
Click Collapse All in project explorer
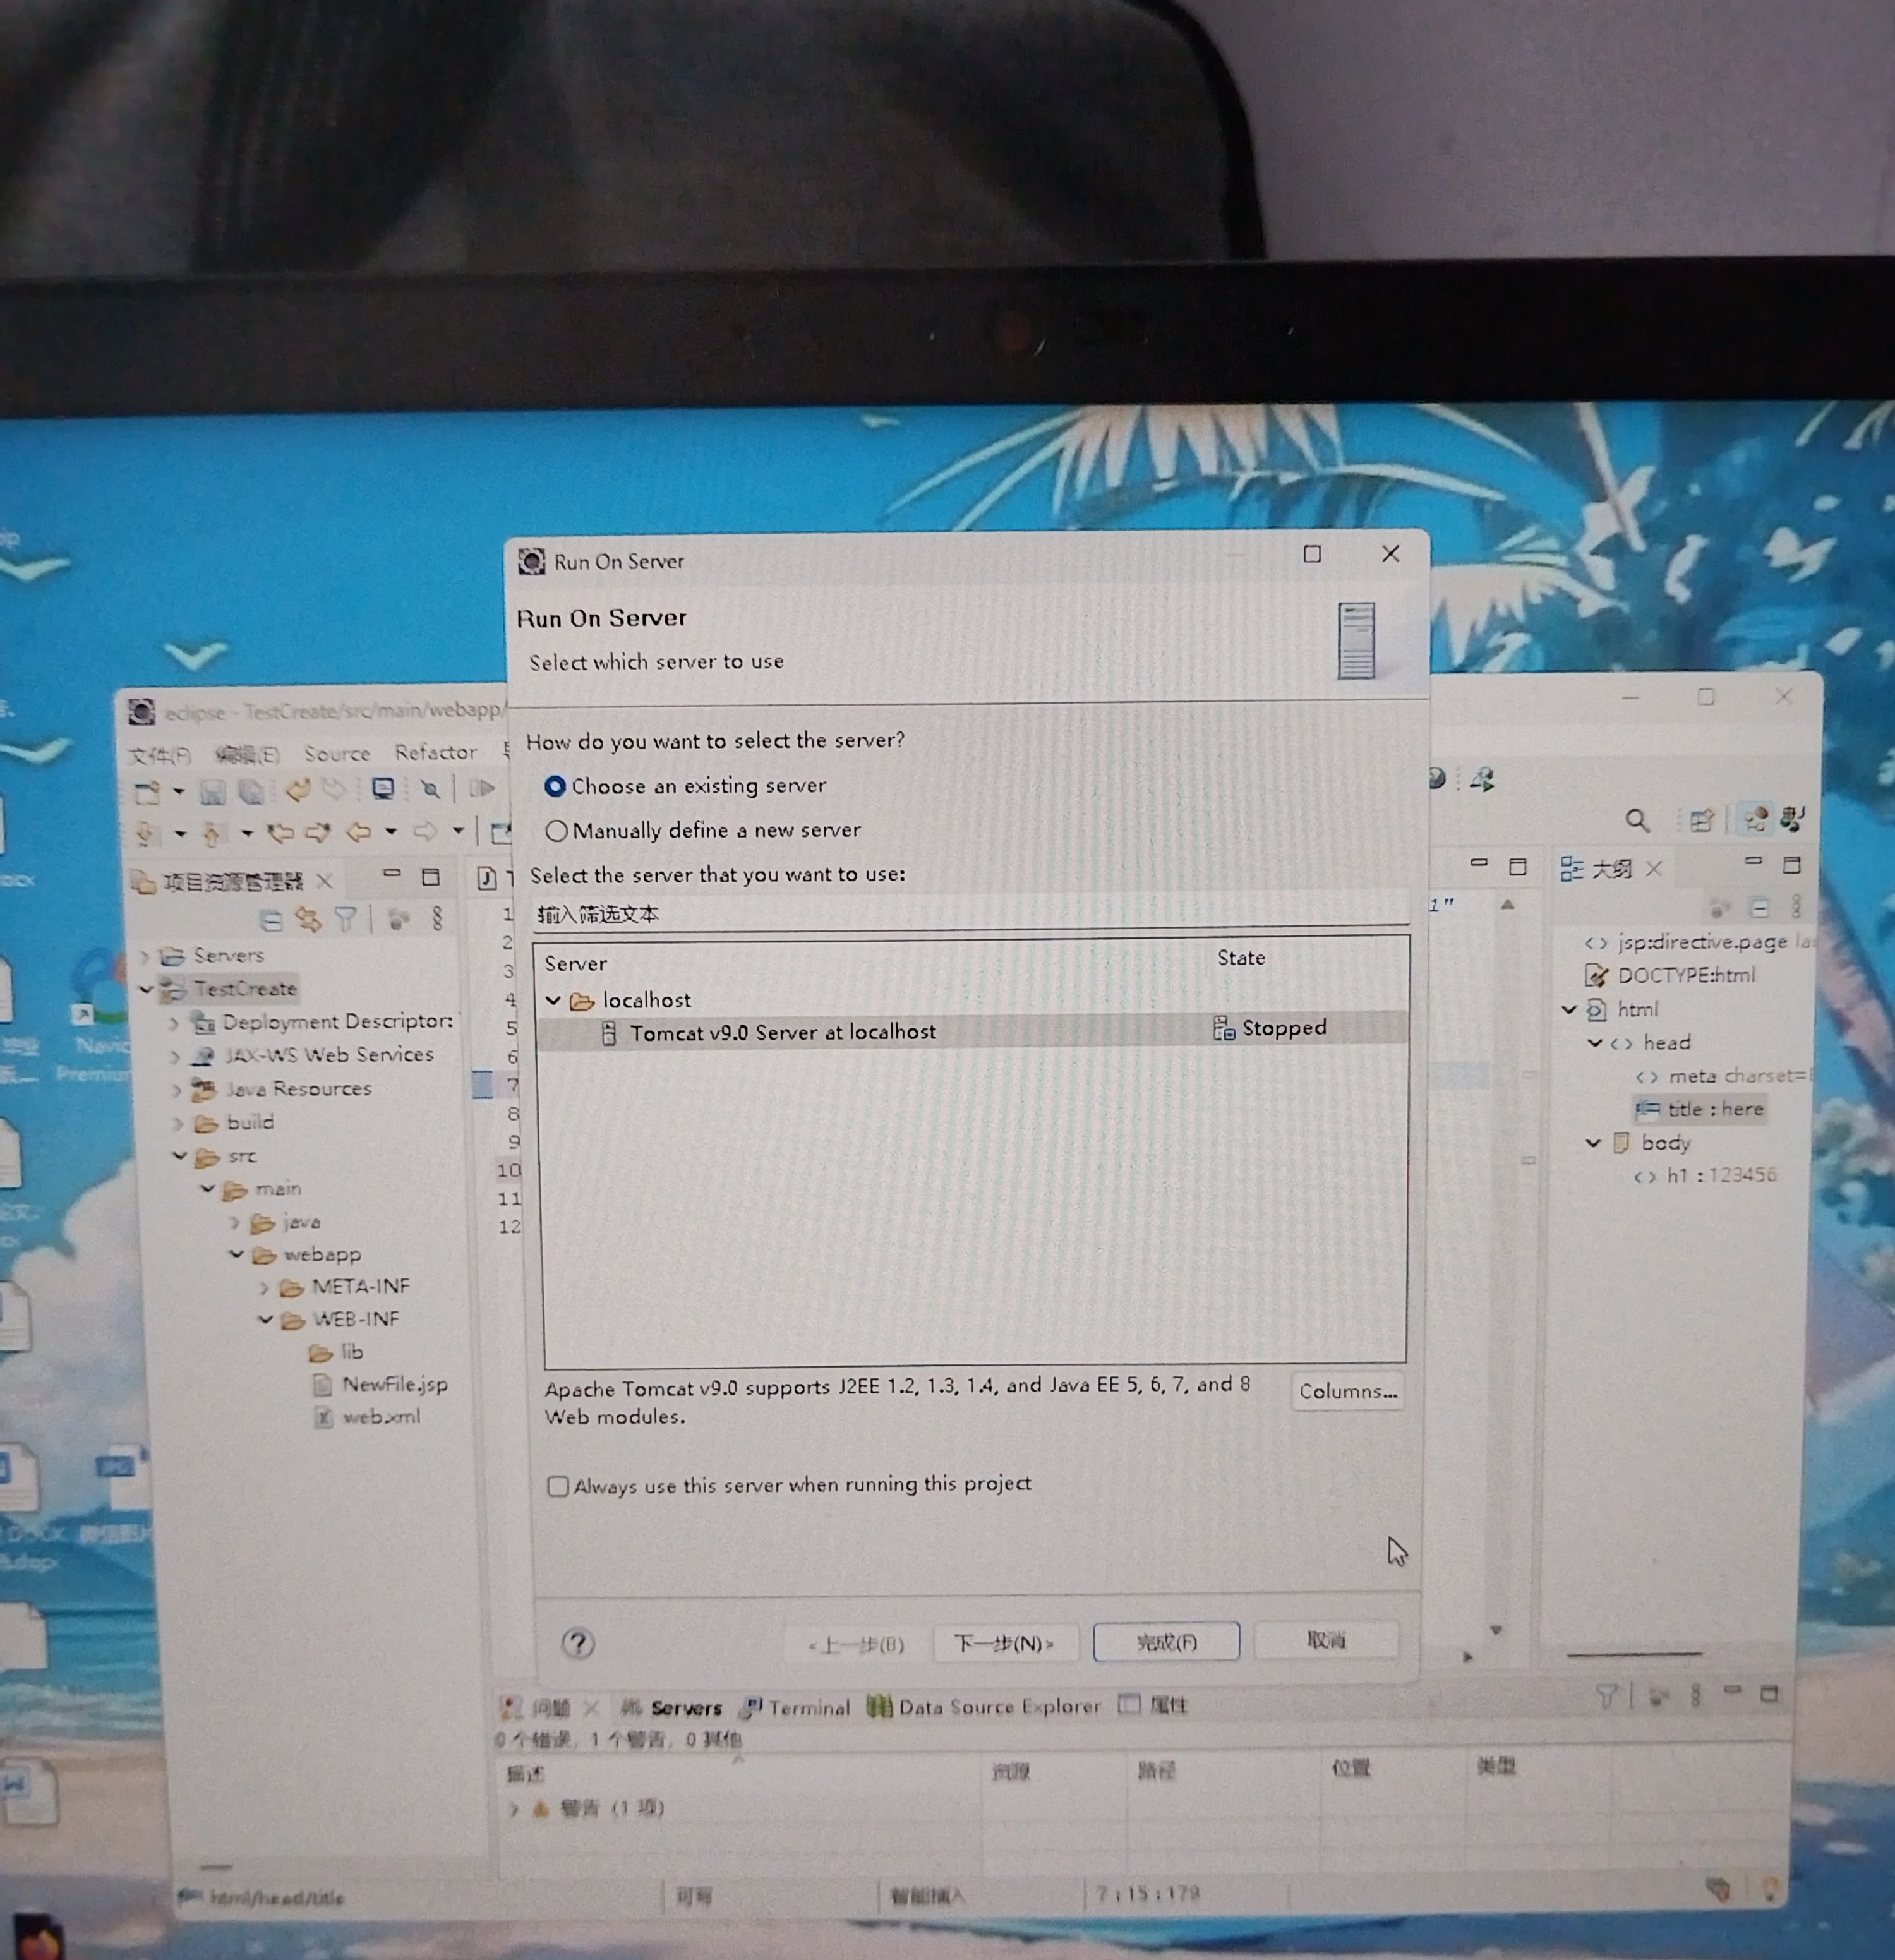click(271, 920)
